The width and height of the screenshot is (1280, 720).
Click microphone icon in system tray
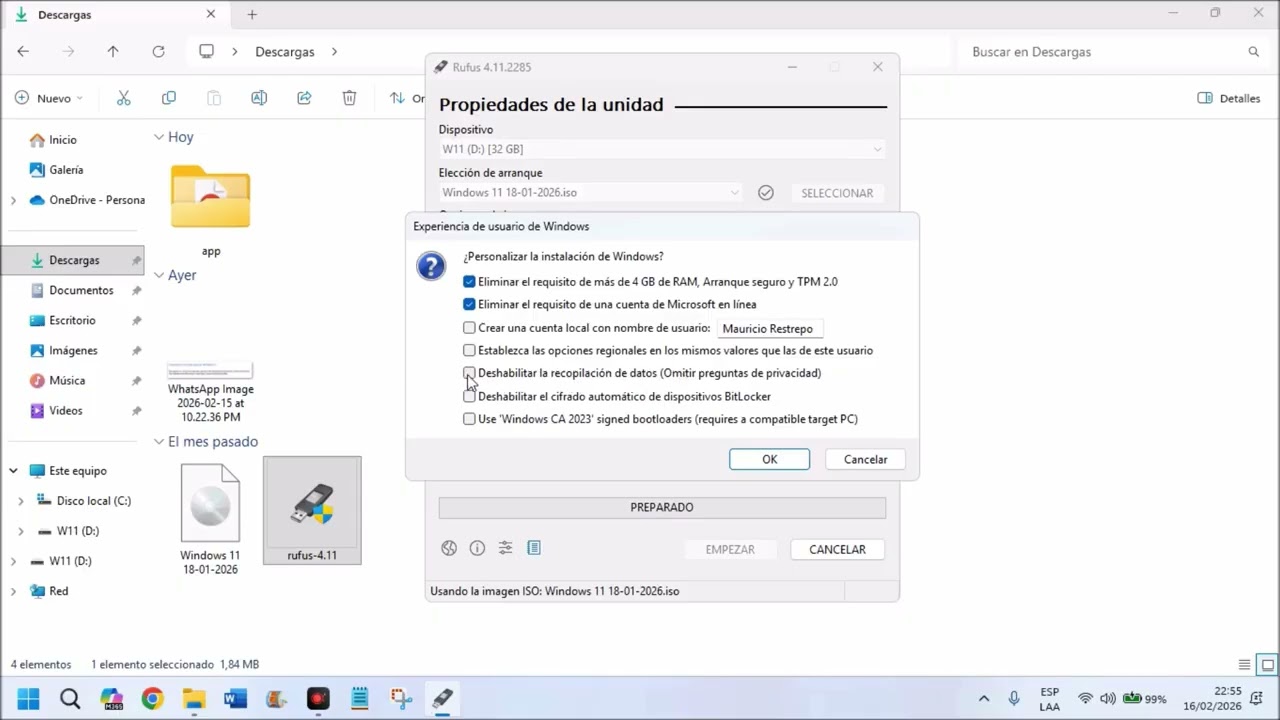1014,698
